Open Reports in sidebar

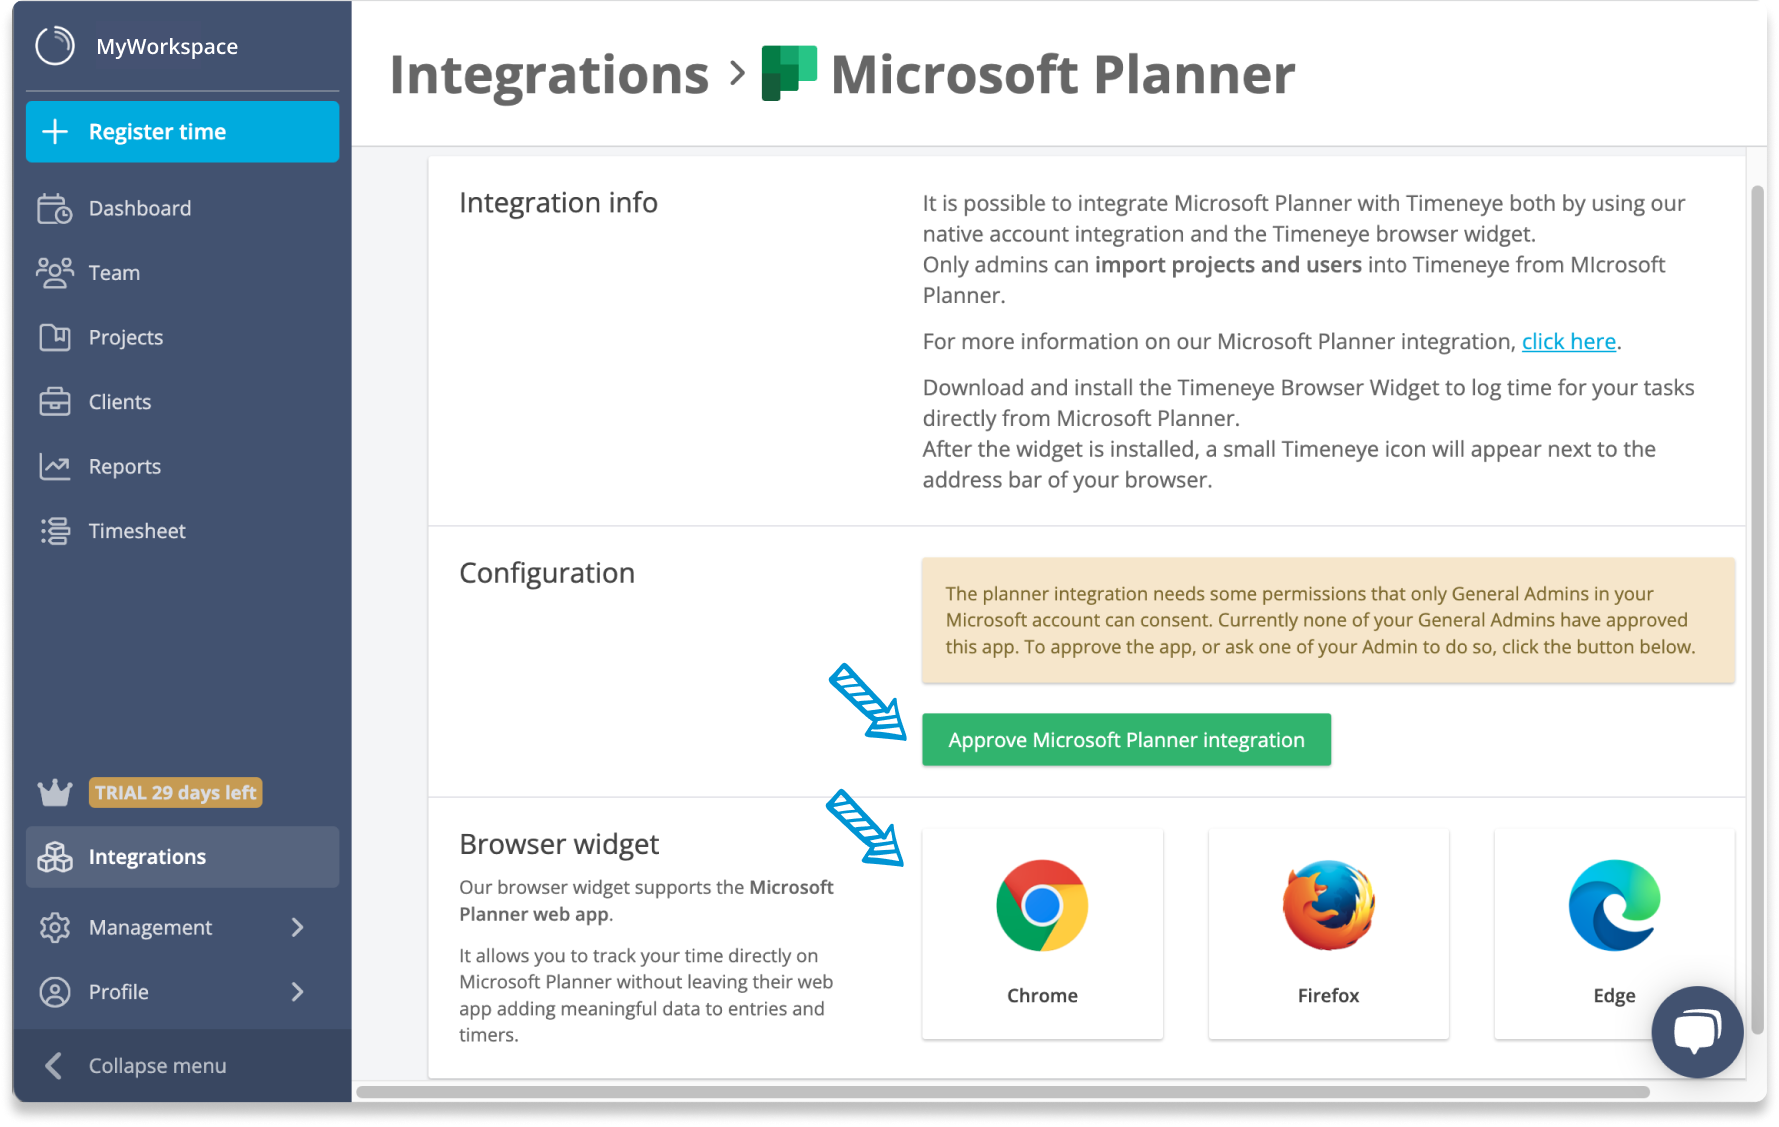pos(182,466)
